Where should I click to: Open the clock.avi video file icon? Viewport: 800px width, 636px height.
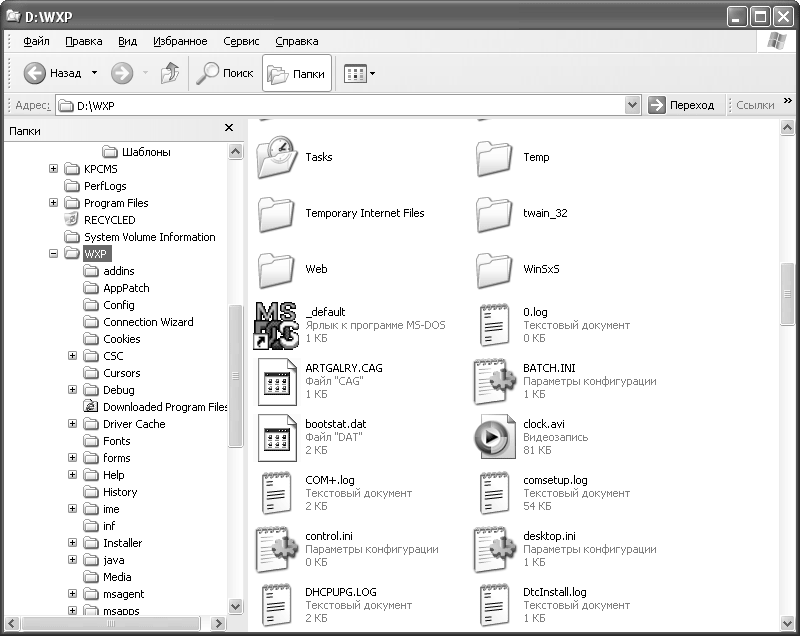click(x=493, y=437)
